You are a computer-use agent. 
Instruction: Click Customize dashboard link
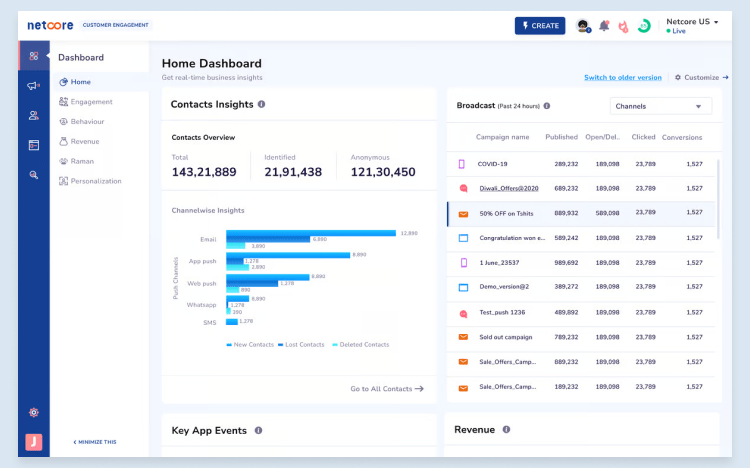point(701,78)
